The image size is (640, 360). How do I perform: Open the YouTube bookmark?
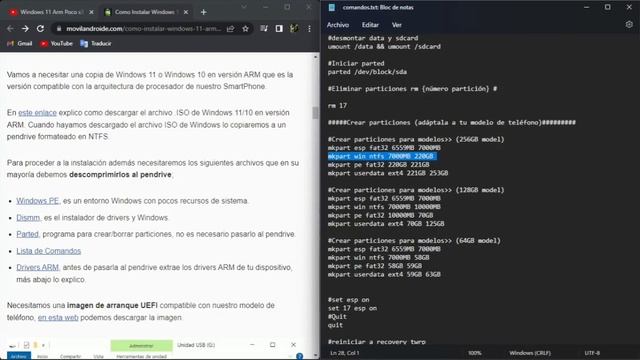pyautogui.click(x=56, y=43)
